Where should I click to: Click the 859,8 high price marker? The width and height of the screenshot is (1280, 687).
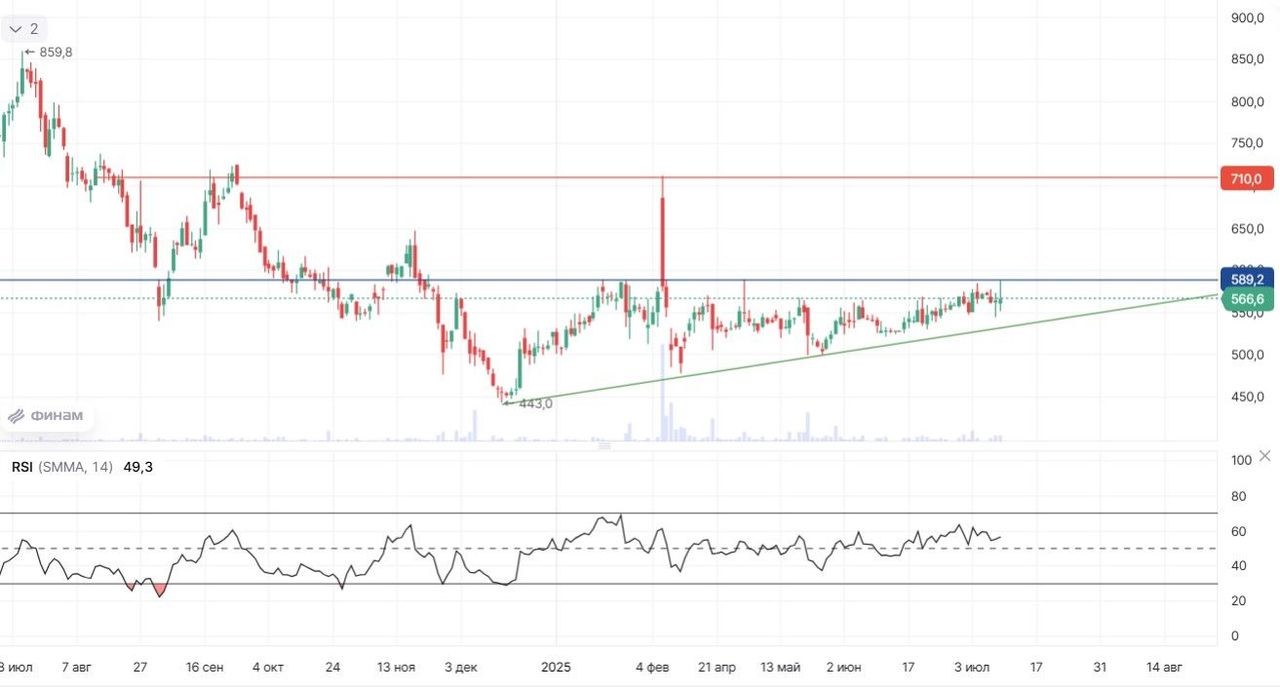click(x=52, y=52)
